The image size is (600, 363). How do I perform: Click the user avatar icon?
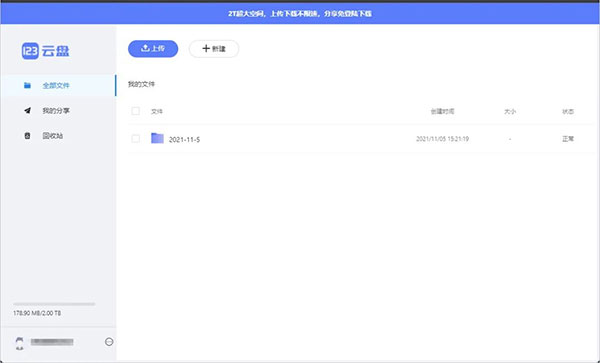pos(20,343)
